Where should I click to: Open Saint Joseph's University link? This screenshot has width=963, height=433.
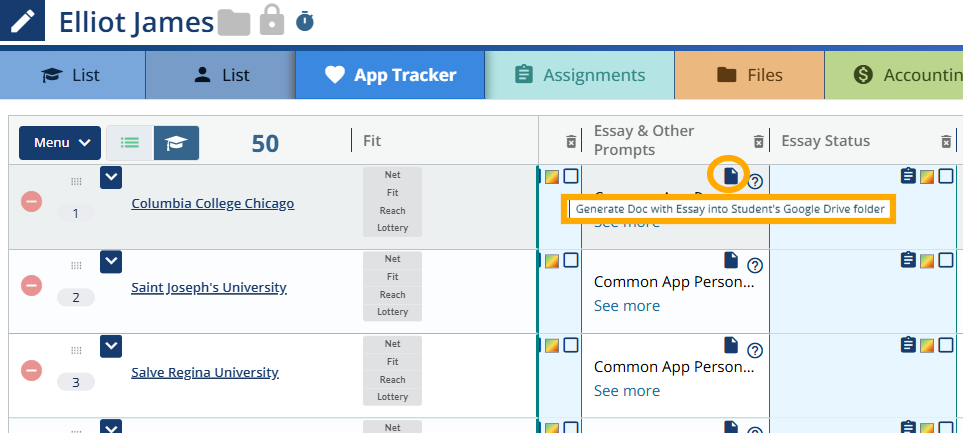coord(209,287)
